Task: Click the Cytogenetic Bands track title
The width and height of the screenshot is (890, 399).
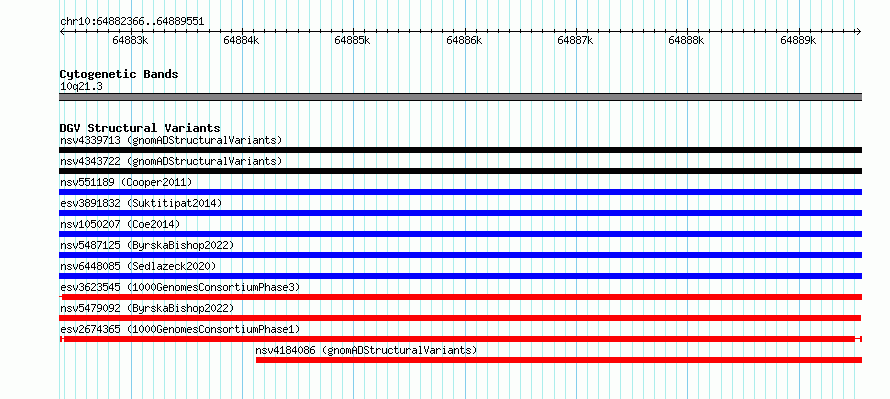Action: point(119,74)
